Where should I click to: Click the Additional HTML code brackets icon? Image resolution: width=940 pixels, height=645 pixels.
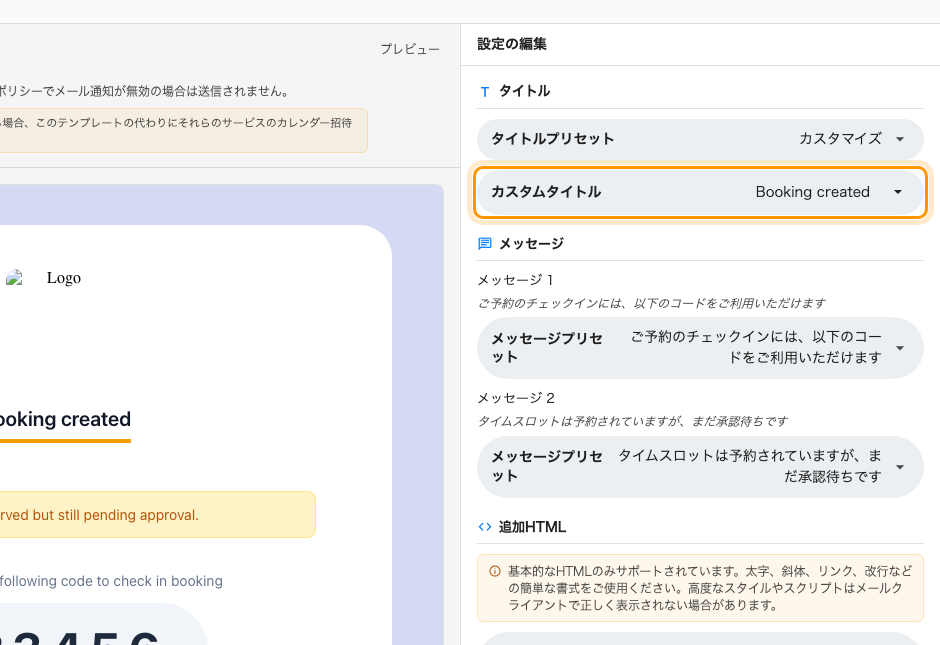tap(484, 527)
